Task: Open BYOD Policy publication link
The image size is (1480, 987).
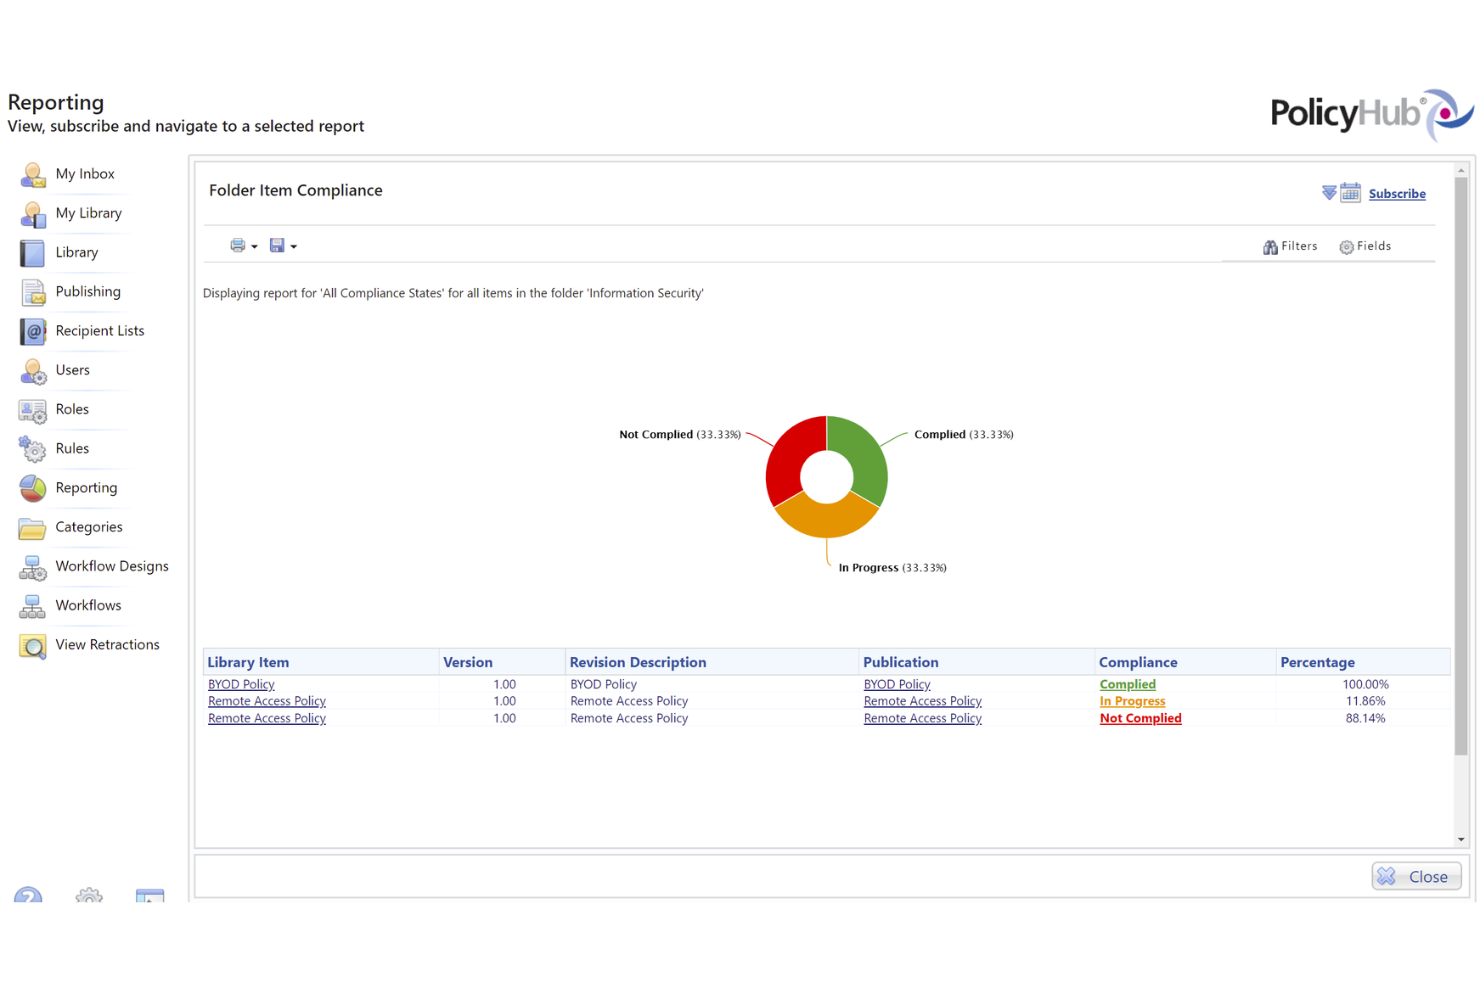Action: (897, 685)
